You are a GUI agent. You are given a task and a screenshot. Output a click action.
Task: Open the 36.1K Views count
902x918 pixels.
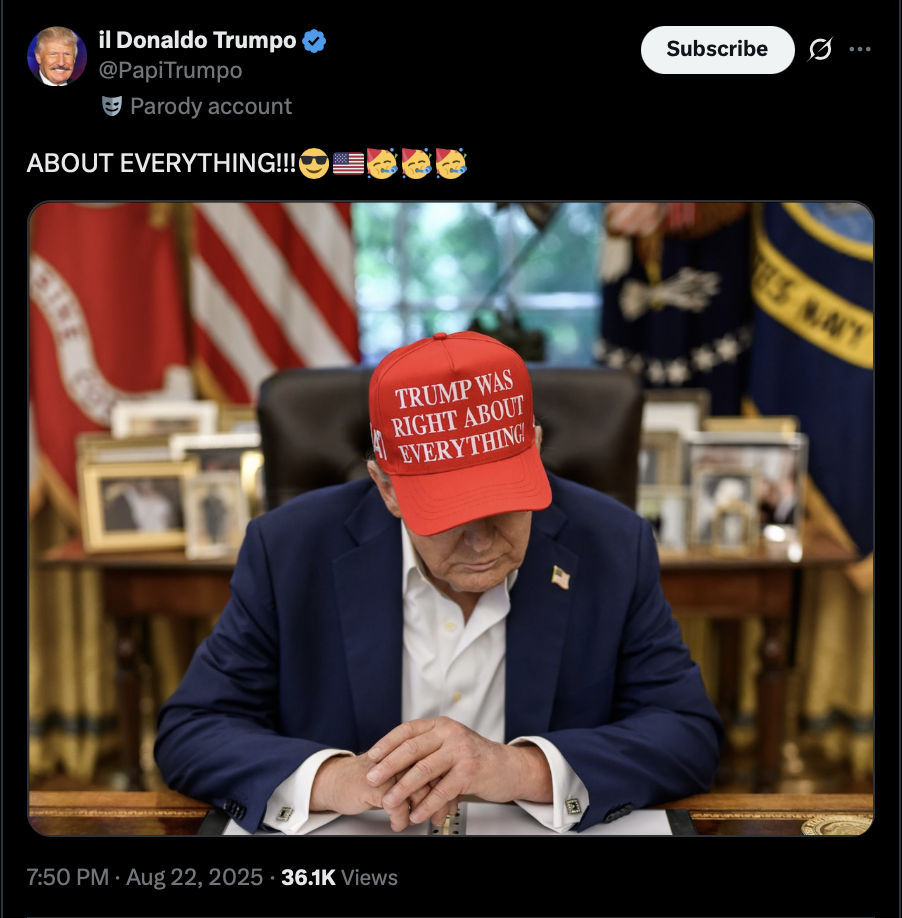click(x=339, y=877)
